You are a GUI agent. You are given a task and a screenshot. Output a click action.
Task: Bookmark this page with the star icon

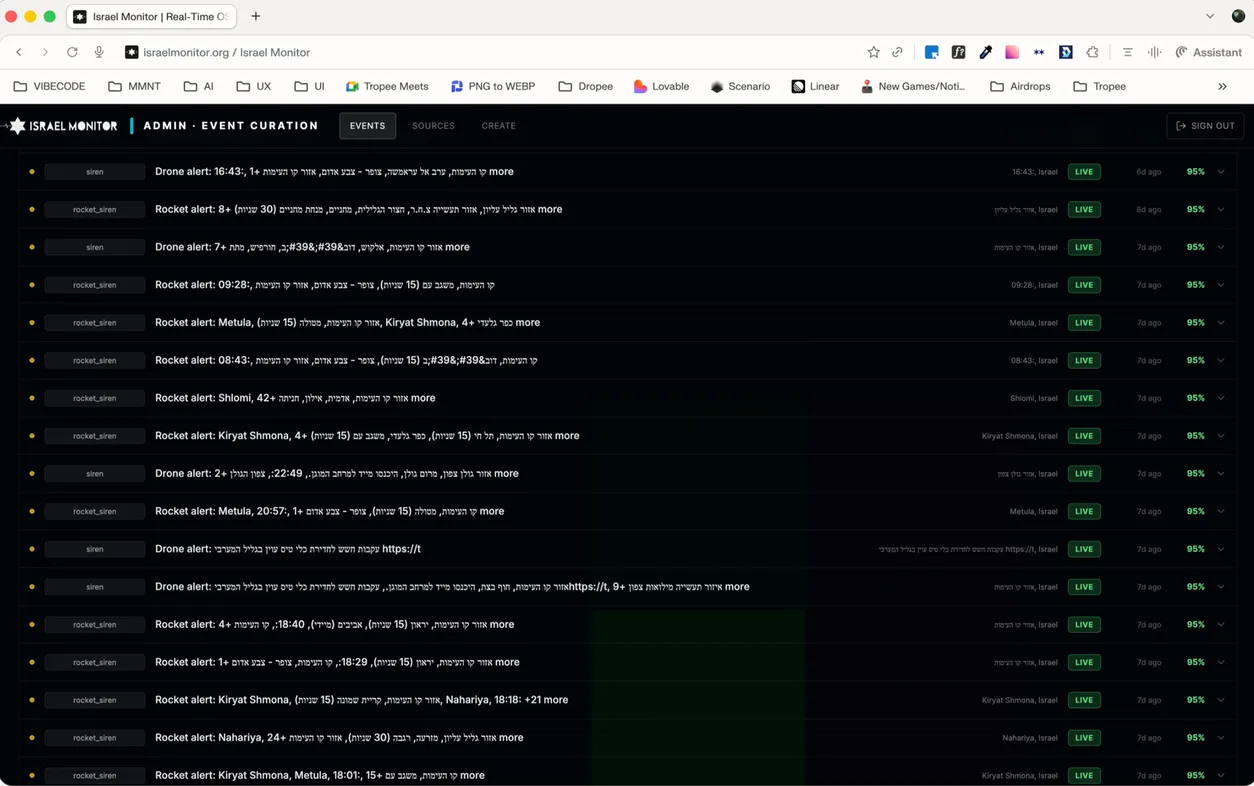873,52
